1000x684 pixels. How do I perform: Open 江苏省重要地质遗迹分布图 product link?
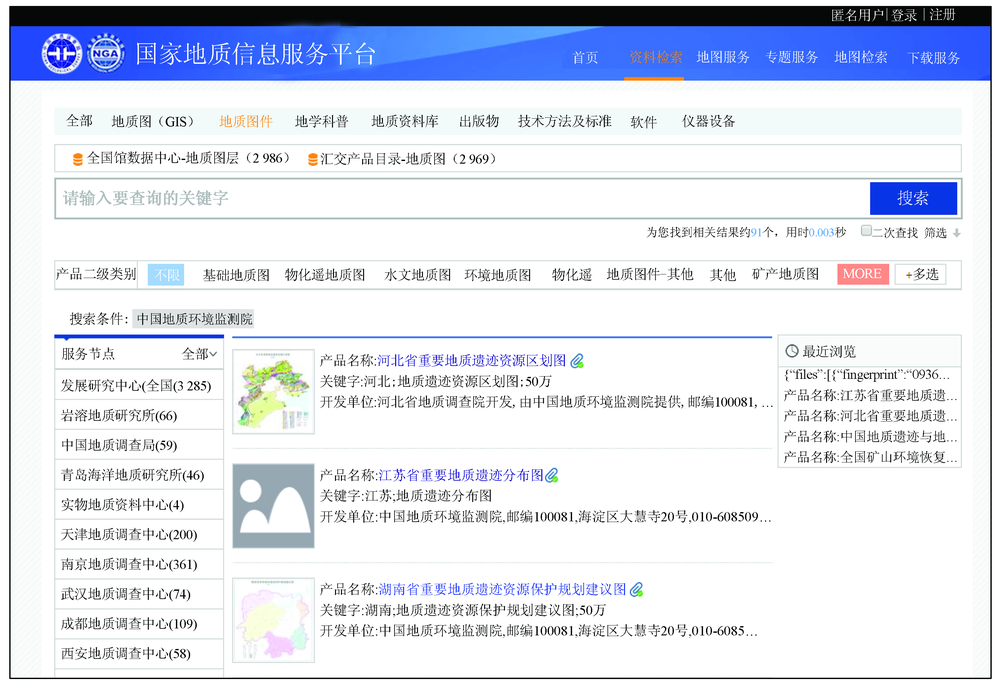pyautogui.click(x=460, y=476)
